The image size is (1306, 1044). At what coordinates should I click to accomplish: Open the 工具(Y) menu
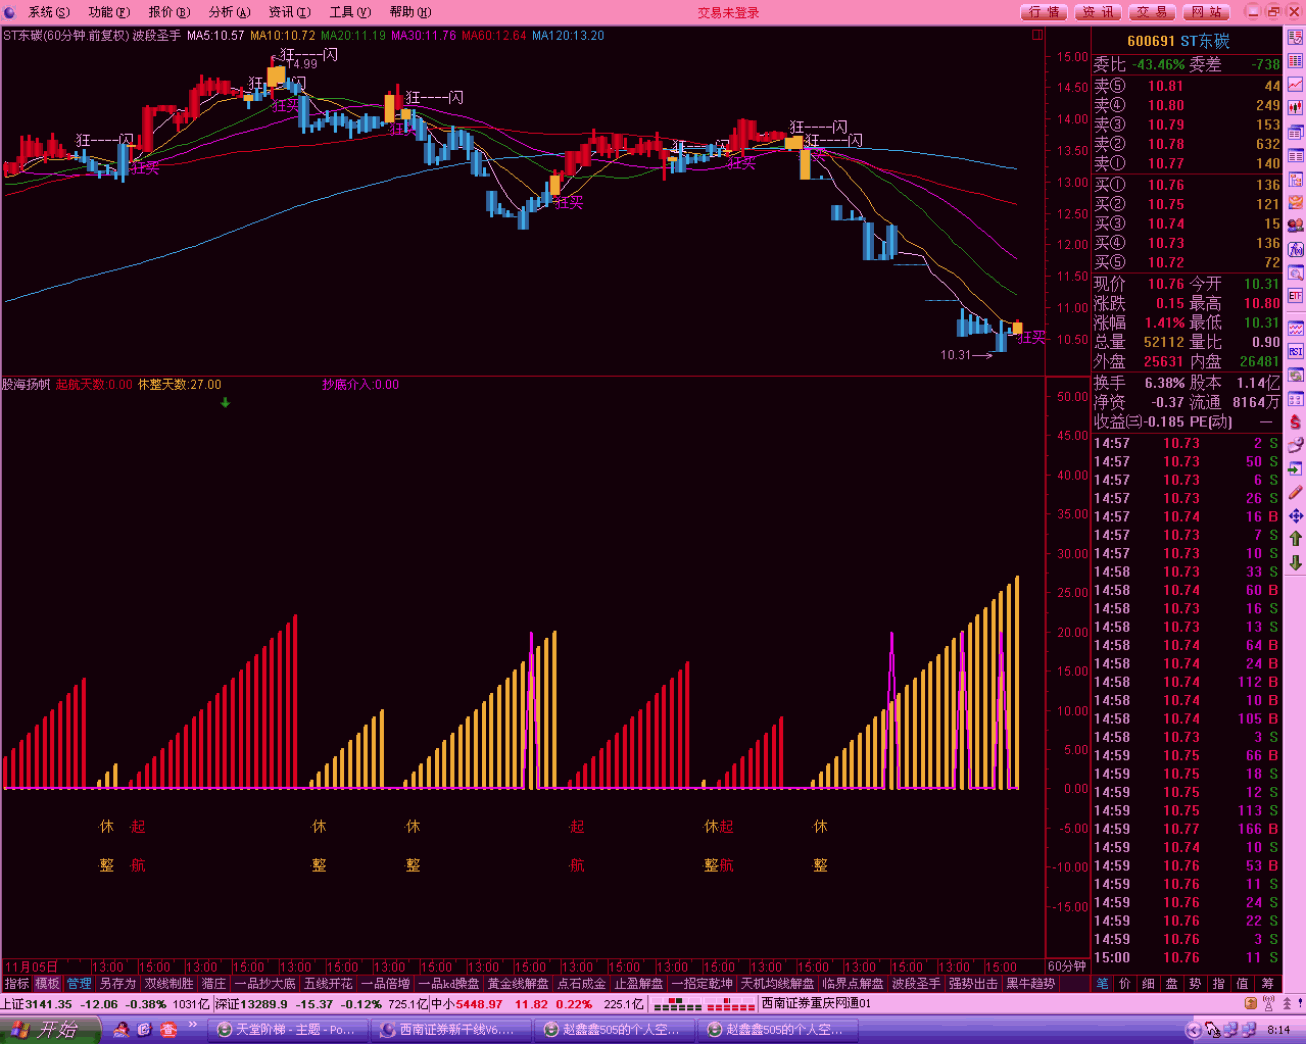click(x=350, y=12)
